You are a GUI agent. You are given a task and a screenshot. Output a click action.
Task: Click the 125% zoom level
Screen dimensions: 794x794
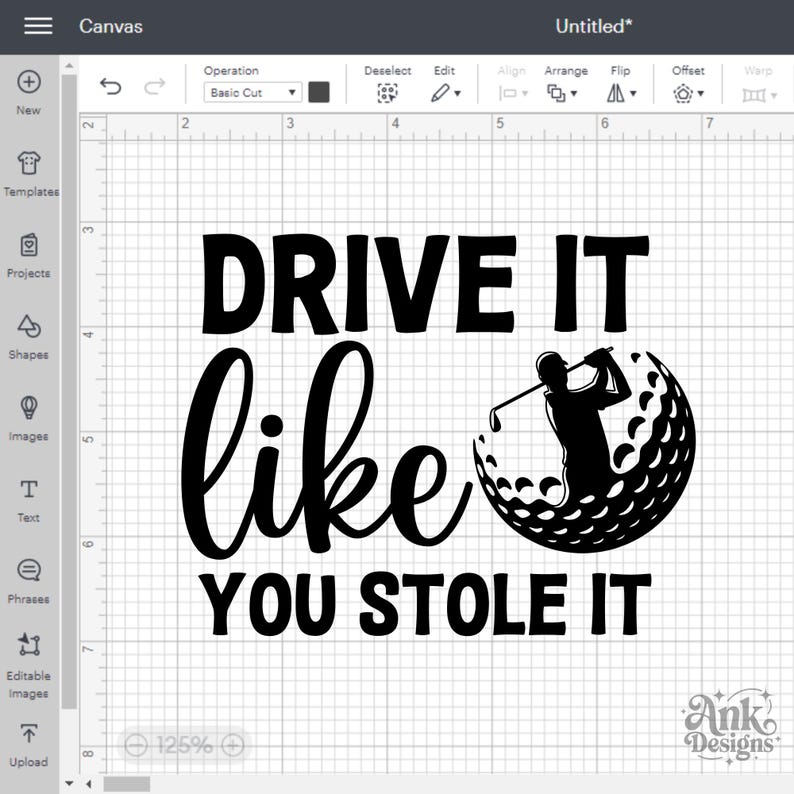[x=184, y=745]
